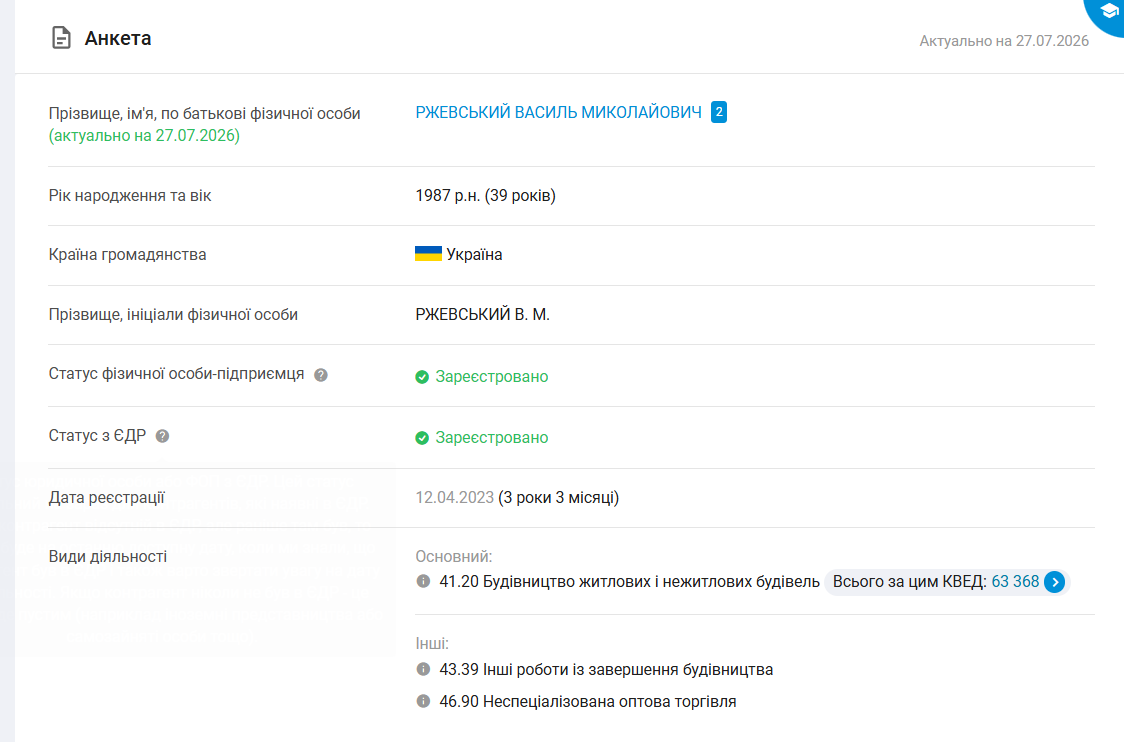Show help for Статус фізичної особи-підприємця
Image resolution: width=1124 pixels, height=742 pixels.
(x=321, y=375)
